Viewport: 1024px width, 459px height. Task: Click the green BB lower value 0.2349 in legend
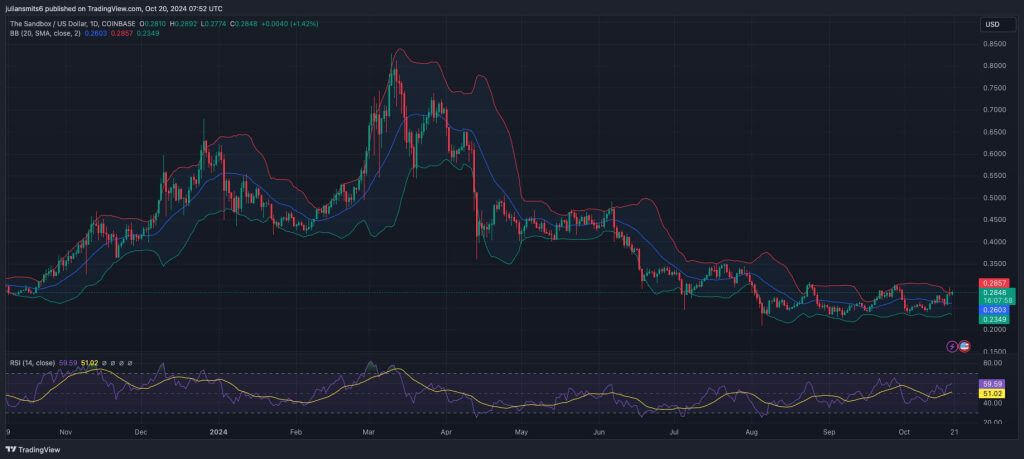pos(147,33)
